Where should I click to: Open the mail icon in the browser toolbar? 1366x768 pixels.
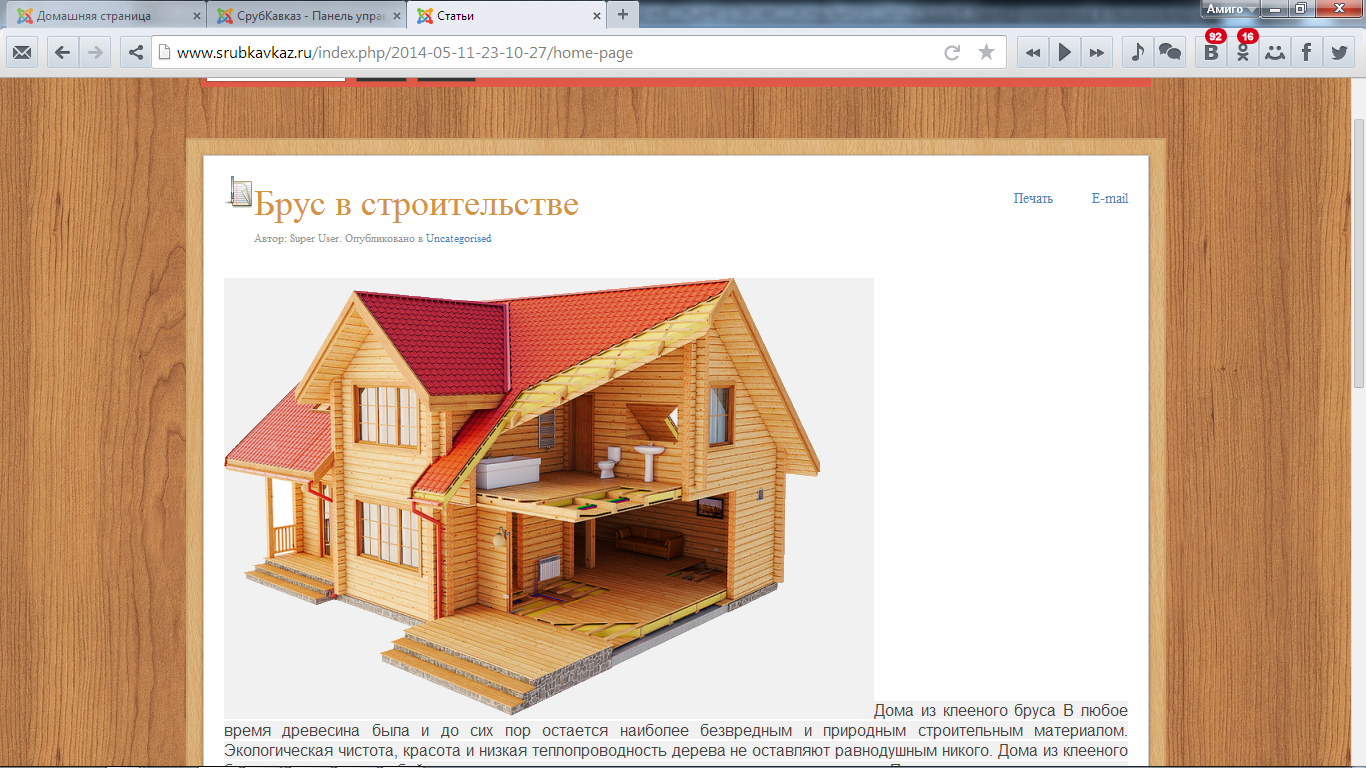[22, 53]
